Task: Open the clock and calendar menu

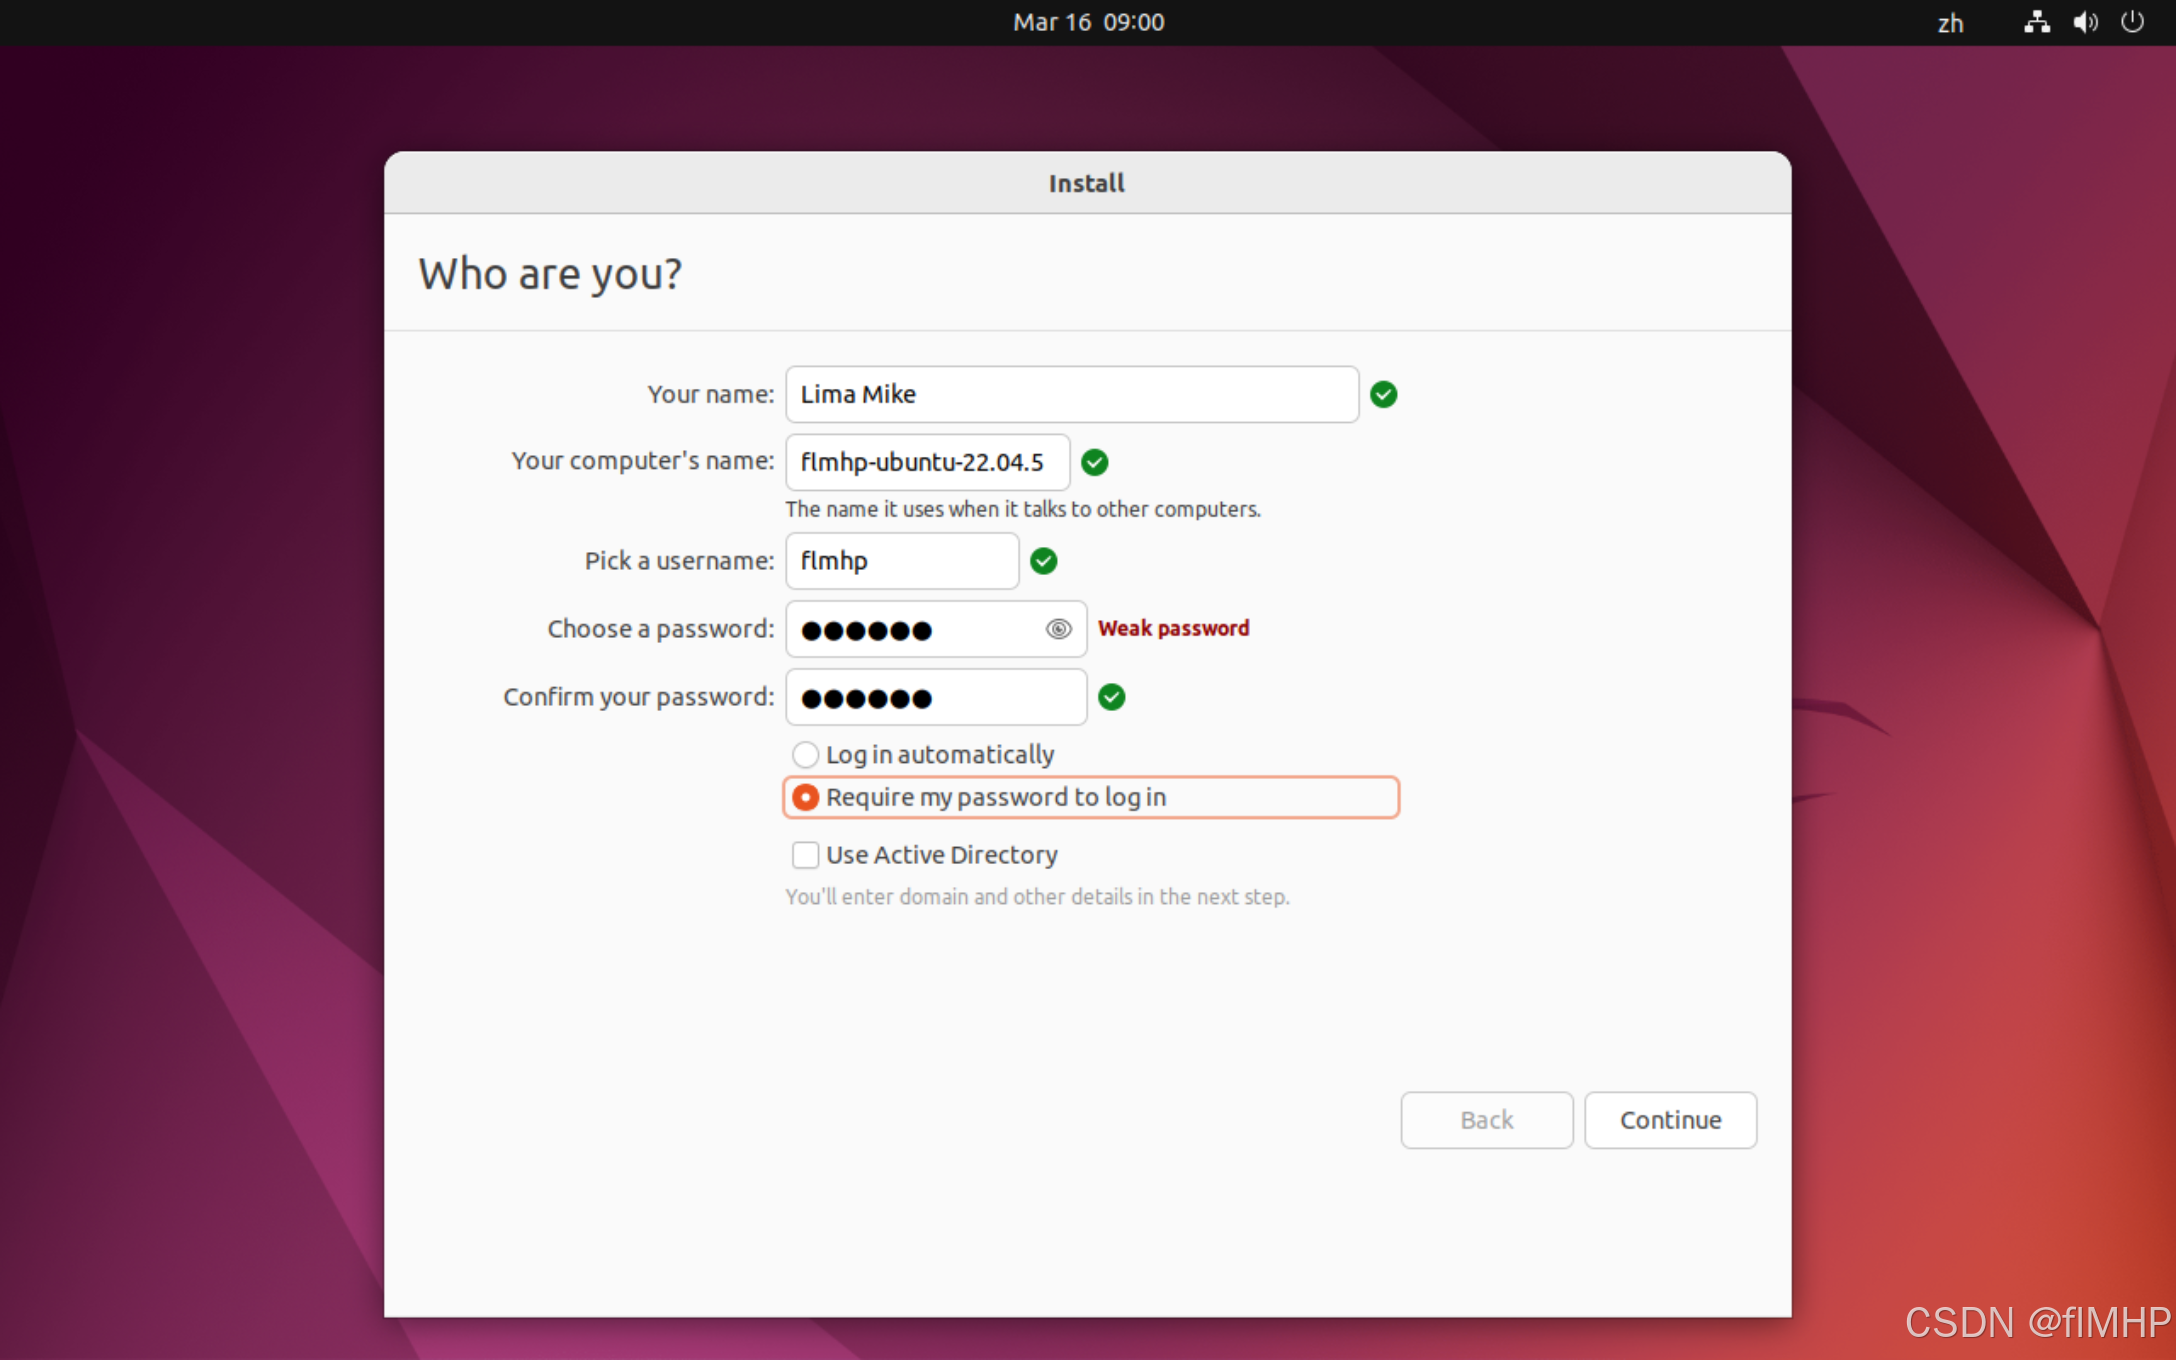Action: coord(1088,22)
